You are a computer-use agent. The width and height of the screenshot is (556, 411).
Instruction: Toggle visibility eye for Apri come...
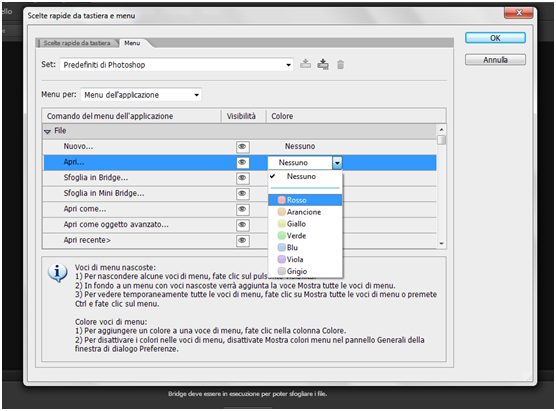243,209
